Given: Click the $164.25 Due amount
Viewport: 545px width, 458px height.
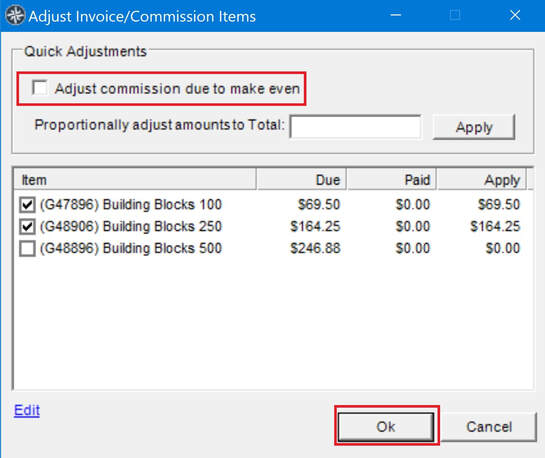Looking at the screenshot, I should coord(315,226).
